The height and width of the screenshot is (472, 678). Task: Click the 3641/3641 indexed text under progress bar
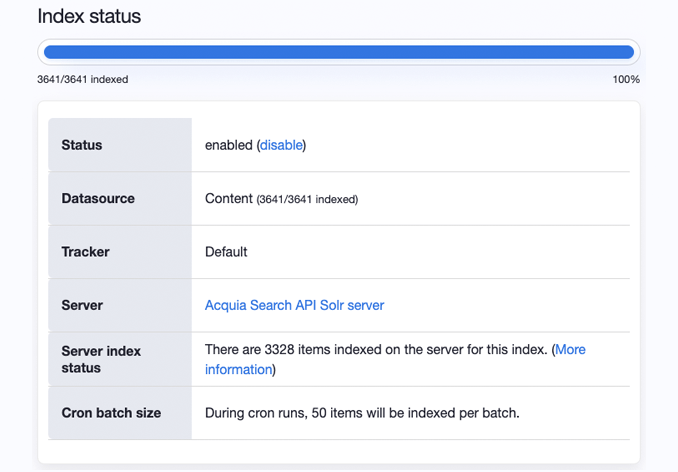tap(82, 79)
